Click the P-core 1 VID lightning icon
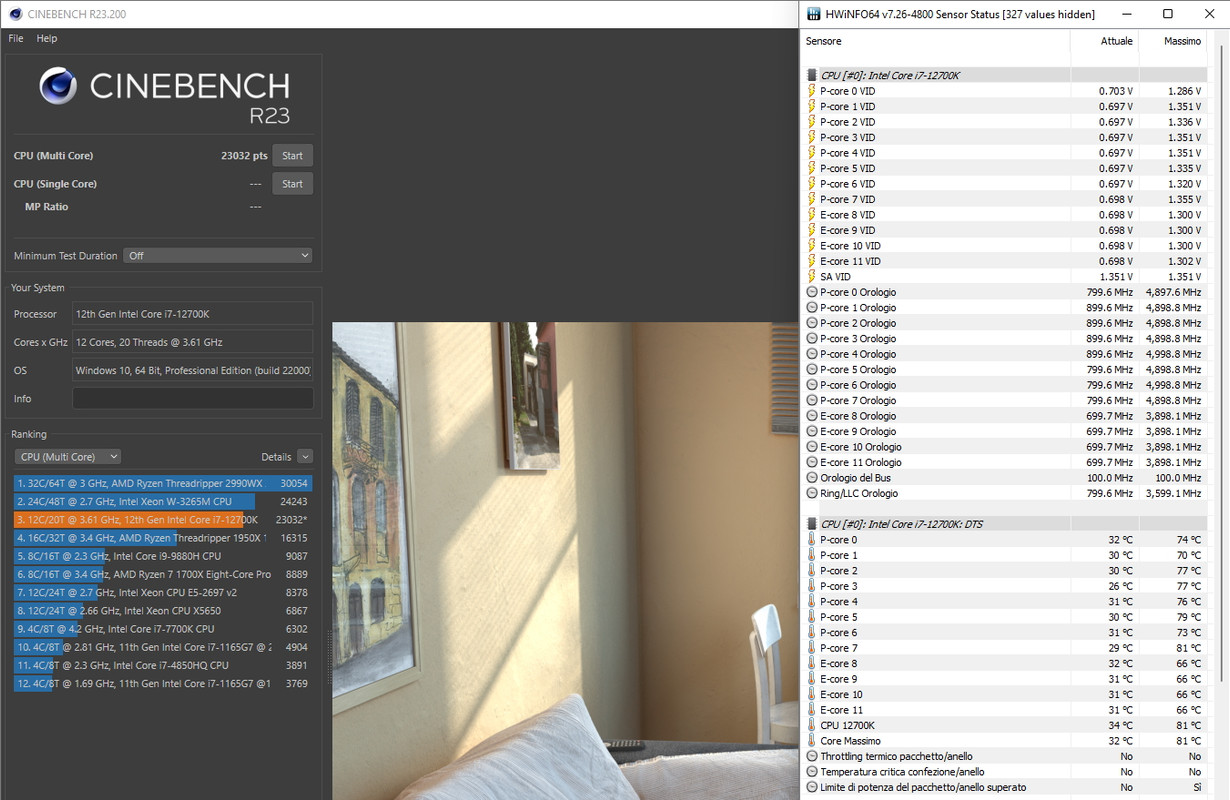The height and width of the screenshot is (800, 1230). pyautogui.click(x=811, y=106)
